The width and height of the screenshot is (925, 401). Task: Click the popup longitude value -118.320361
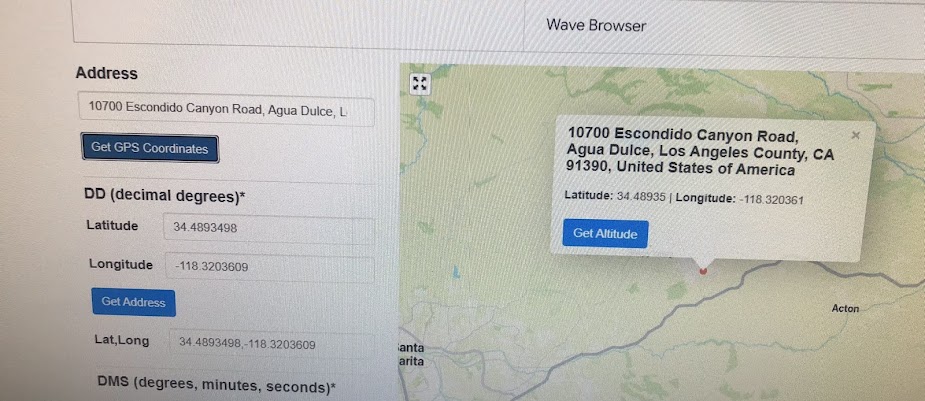pos(772,200)
